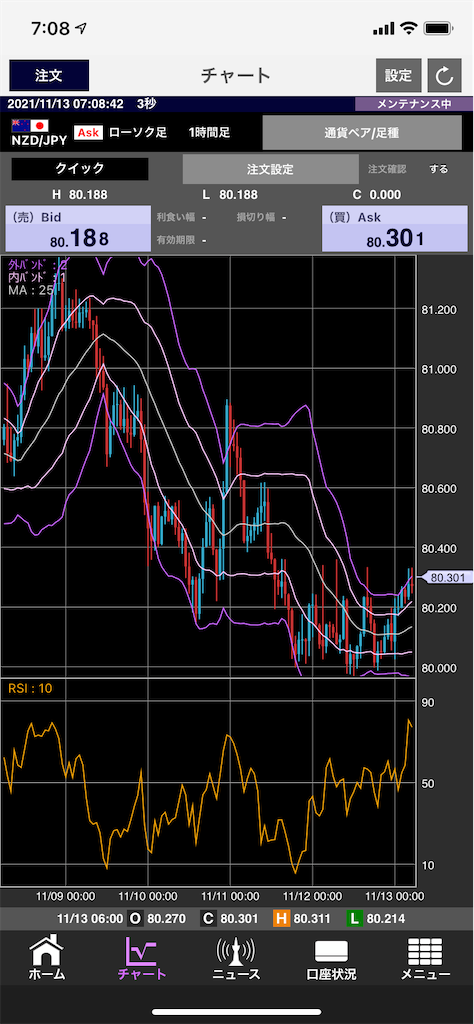Tap the RSI indicator panel
Screen dimensions: 474x1024
(x=208, y=782)
